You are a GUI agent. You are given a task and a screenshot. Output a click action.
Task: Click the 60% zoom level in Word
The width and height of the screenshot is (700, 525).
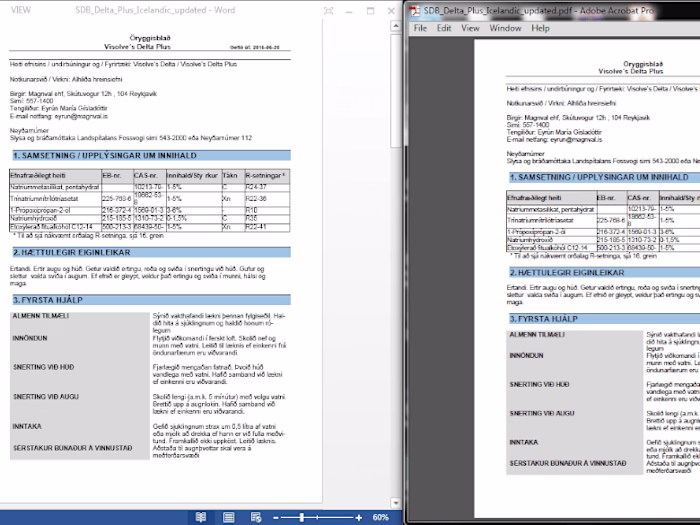pyautogui.click(x=380, y=517)
